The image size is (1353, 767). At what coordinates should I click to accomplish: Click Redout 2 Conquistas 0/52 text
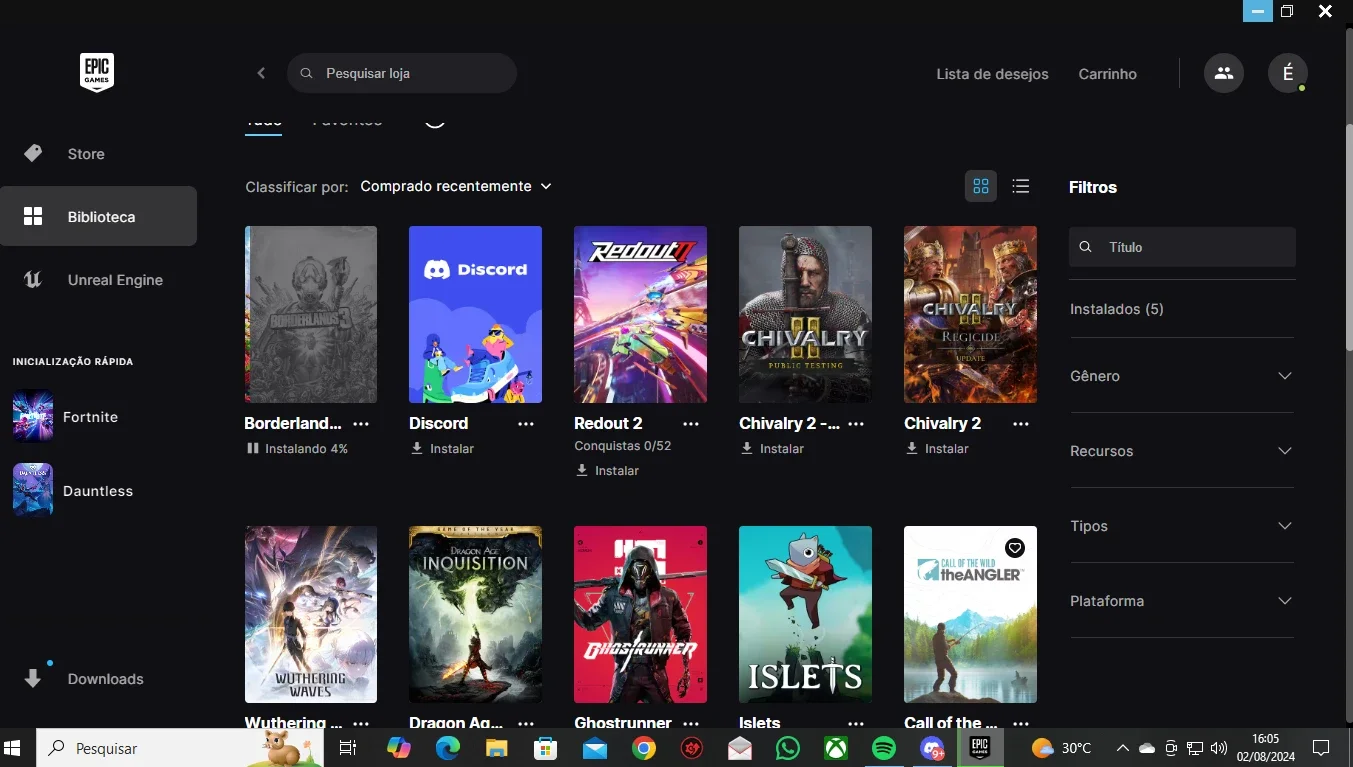(x=623, y=446)
